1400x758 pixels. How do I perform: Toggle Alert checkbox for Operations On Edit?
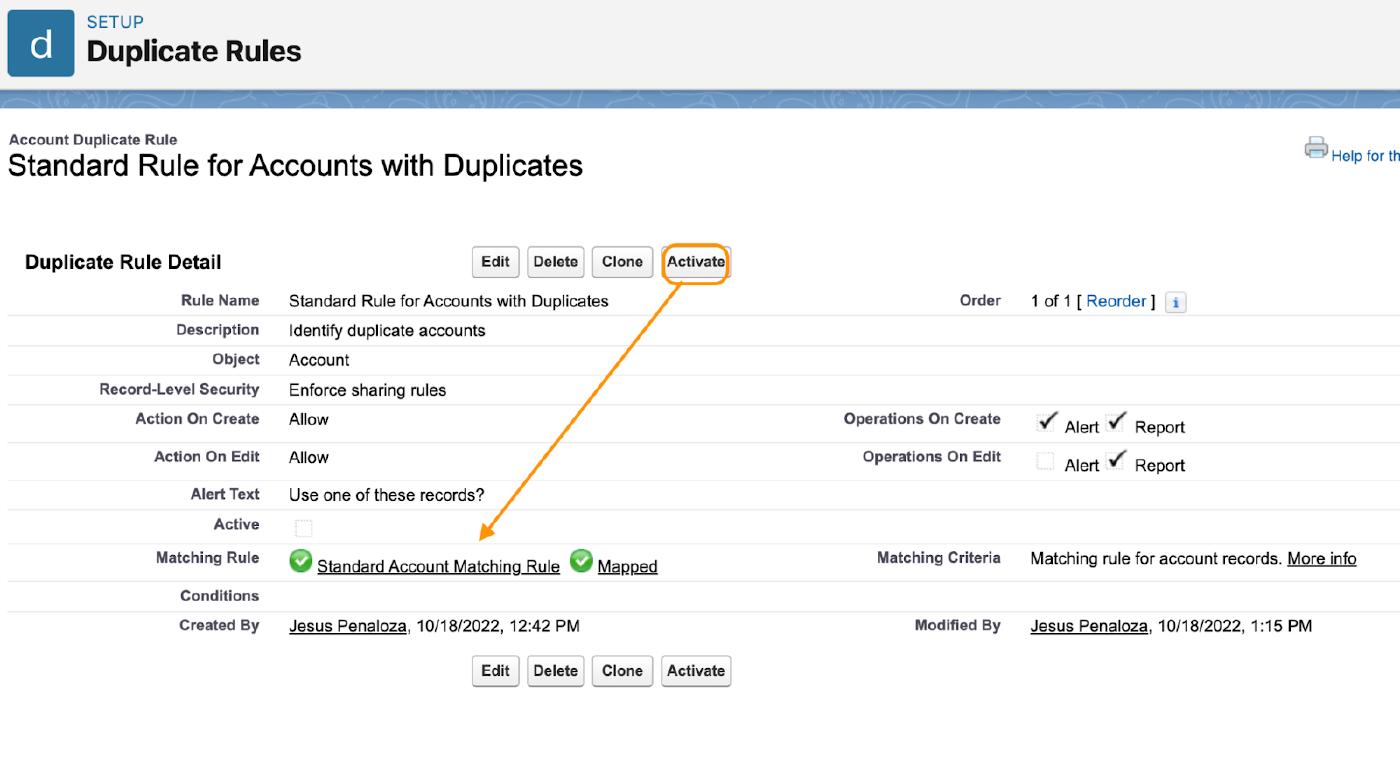pos(1046,461)
